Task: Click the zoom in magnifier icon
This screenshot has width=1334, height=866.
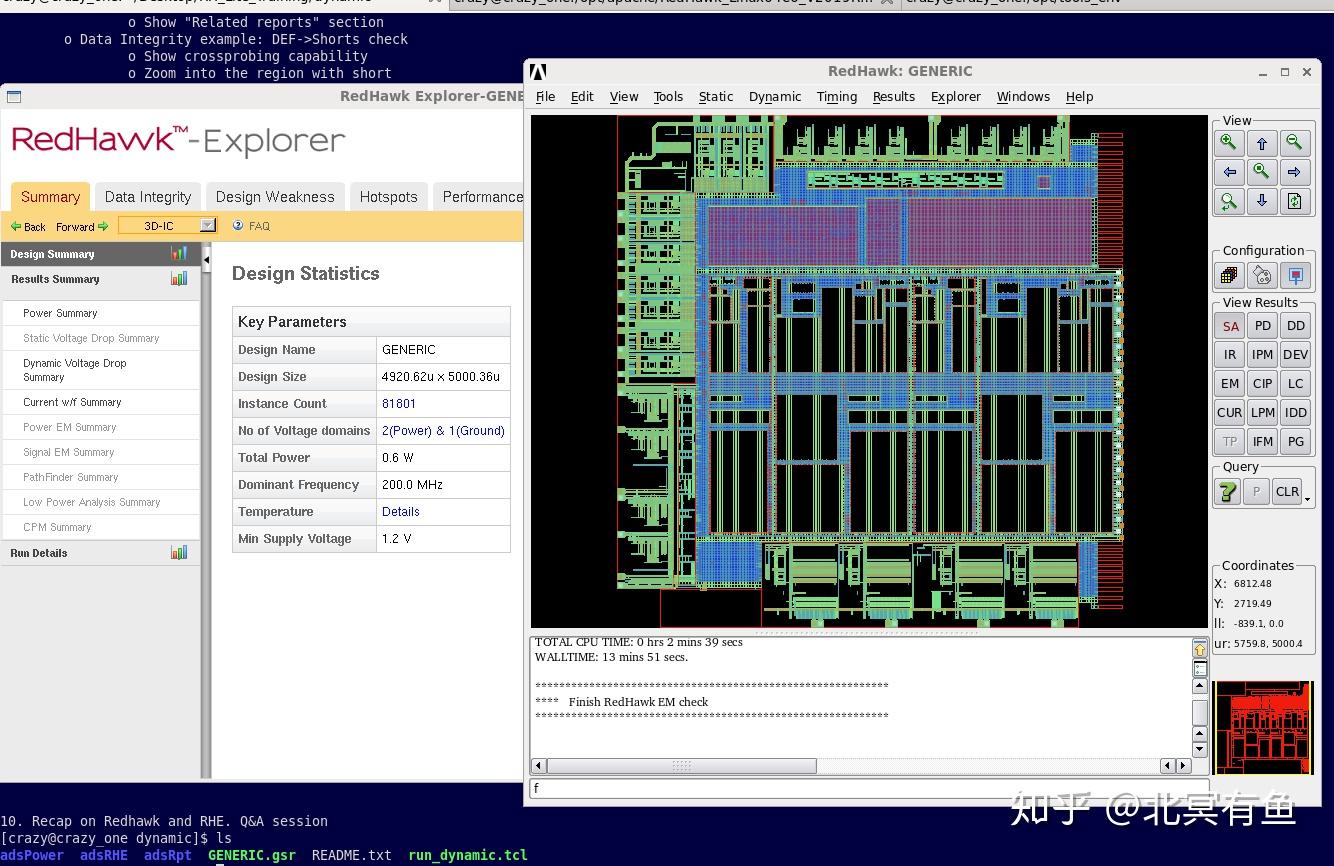Action: [x=1229, y=143]
